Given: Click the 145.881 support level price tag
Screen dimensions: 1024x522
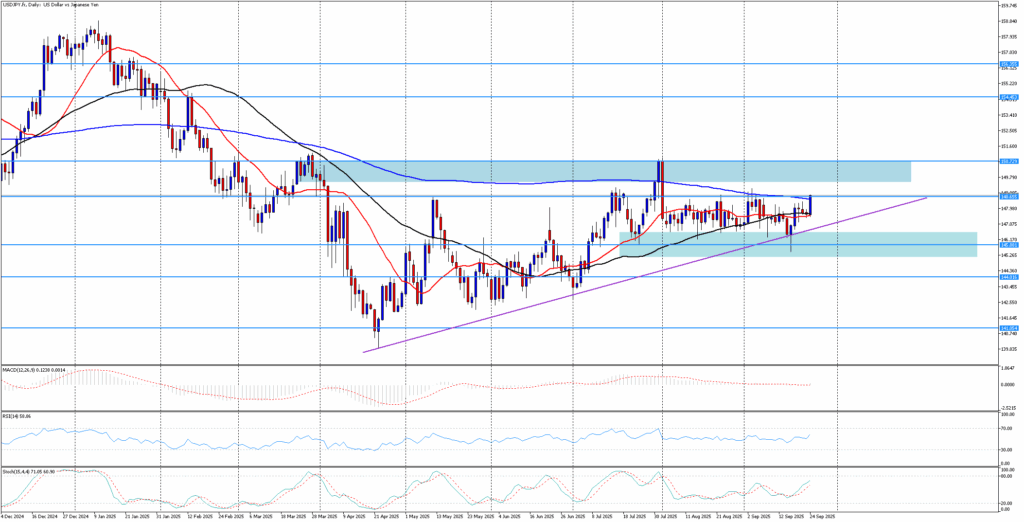Looking at the screenshot, I should click(x=1008, y=244).
